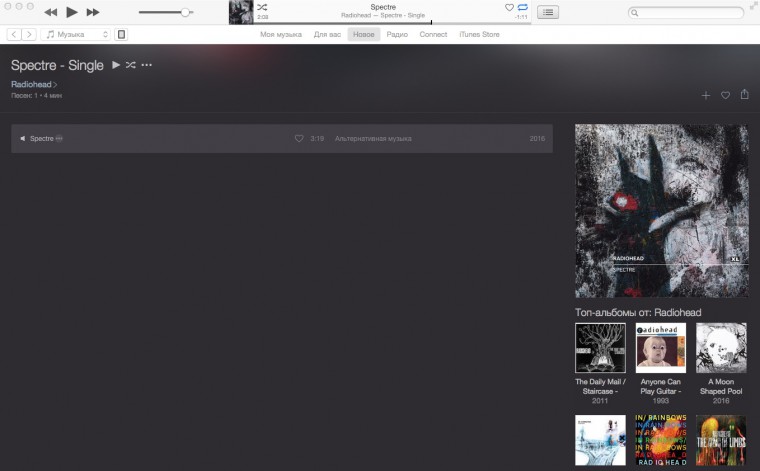This screenshot has width=760, height=471.
Task: Add album to library with plus icon
Action: [x=706, y=95]
